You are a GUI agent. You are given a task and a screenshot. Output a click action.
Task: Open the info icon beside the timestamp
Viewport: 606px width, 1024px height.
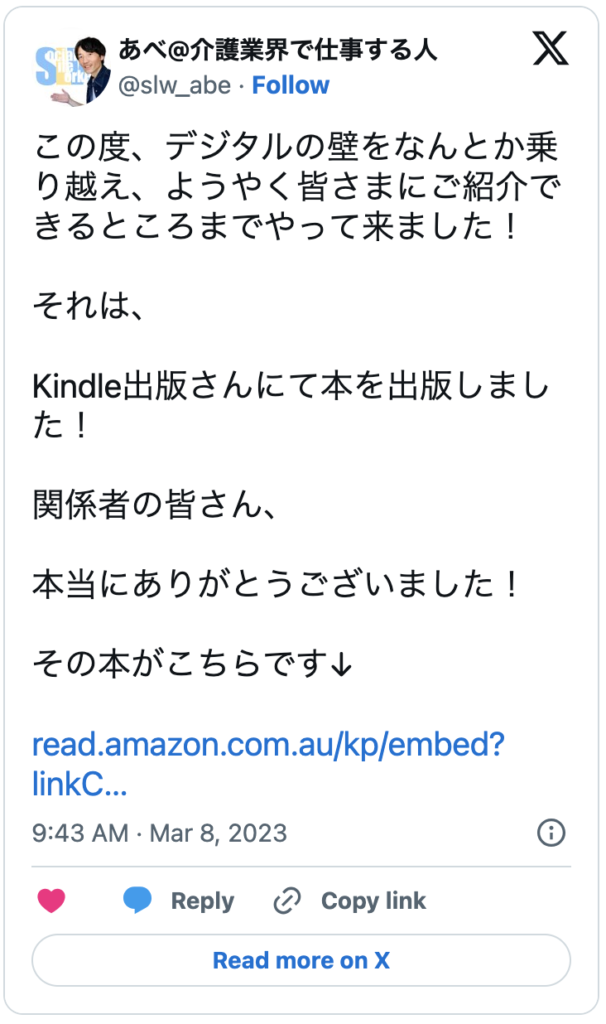pos(551,832)
